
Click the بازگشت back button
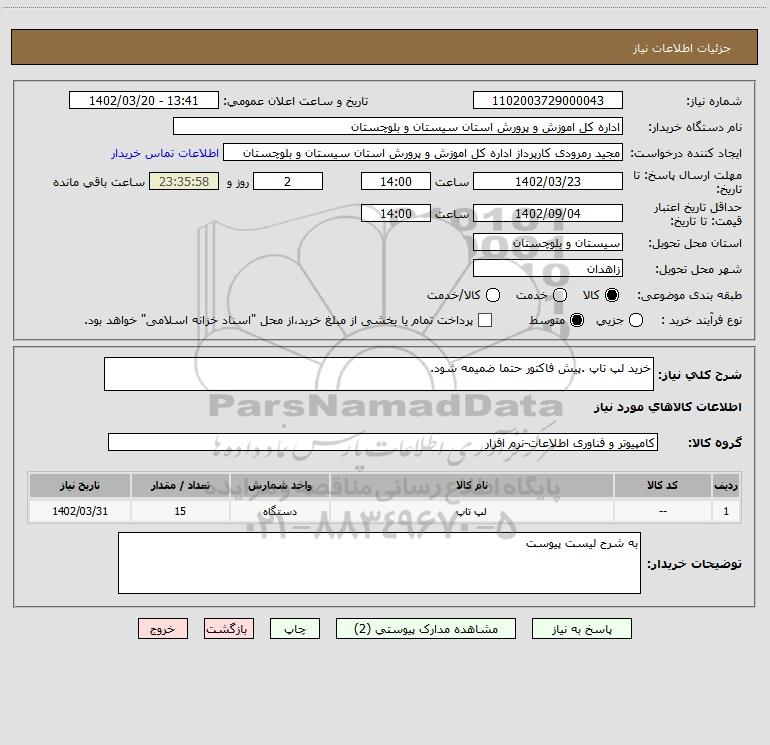(x=229, y=629)
